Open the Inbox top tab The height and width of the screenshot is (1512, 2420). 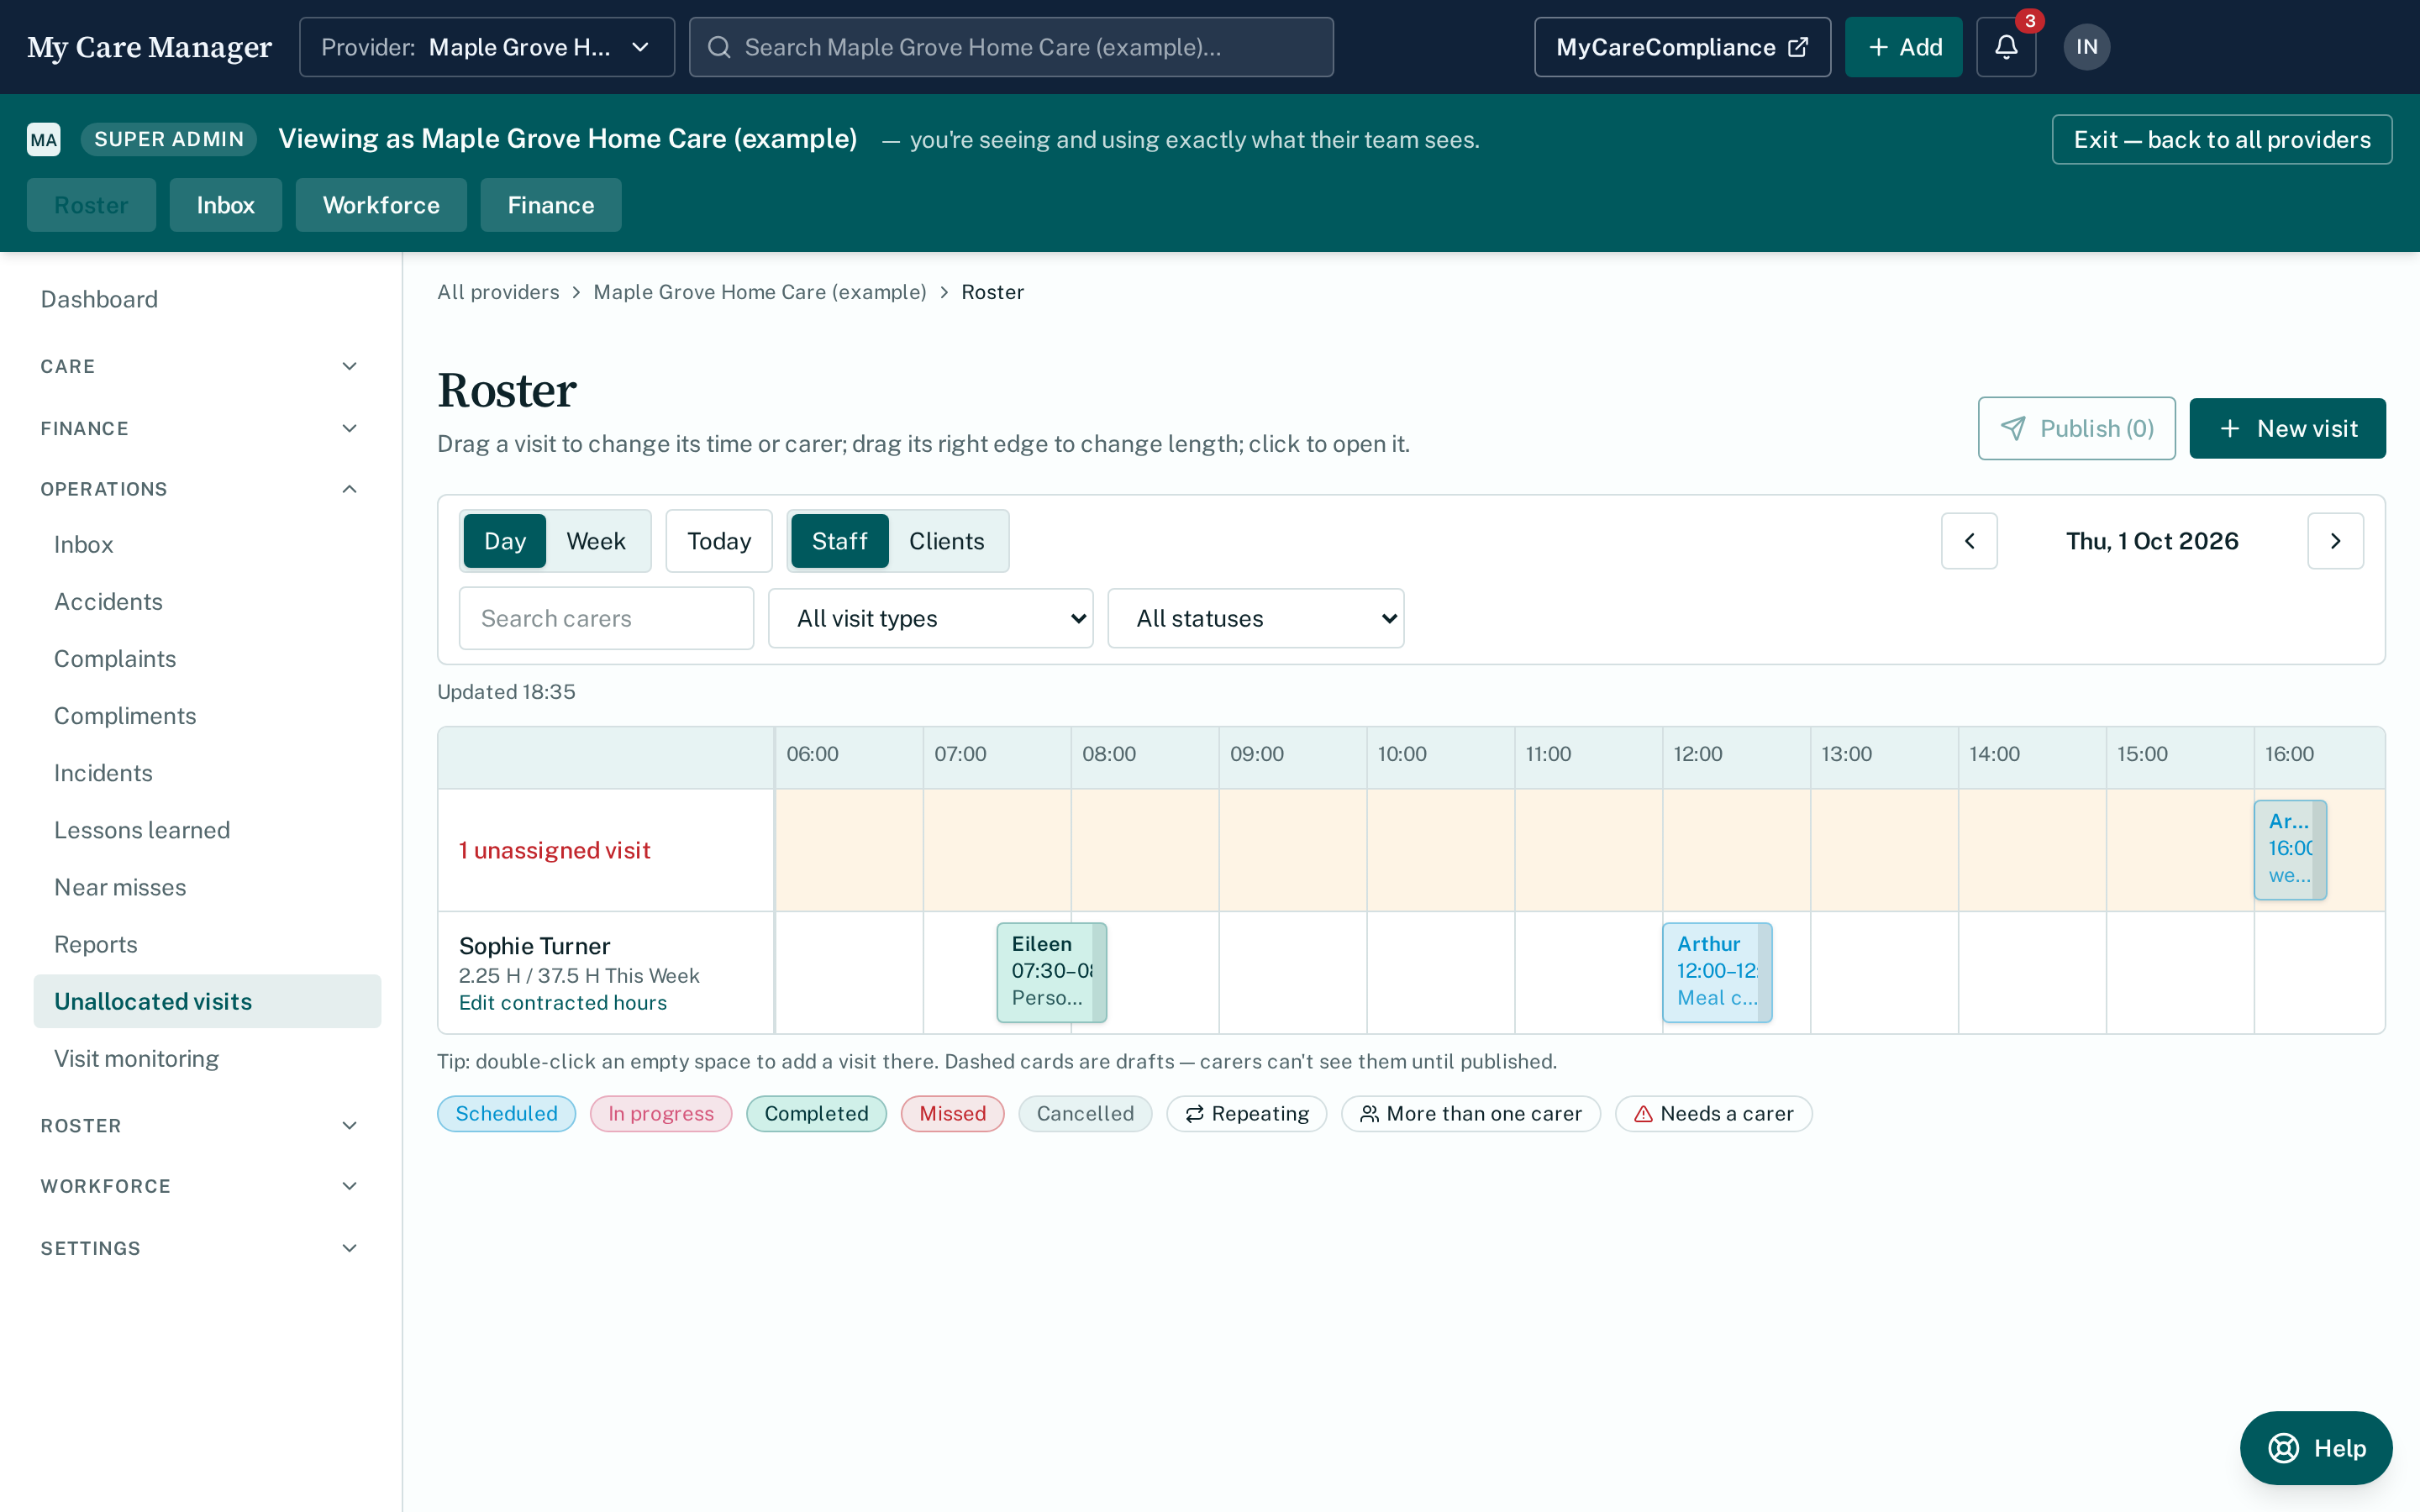click(225, 205)
